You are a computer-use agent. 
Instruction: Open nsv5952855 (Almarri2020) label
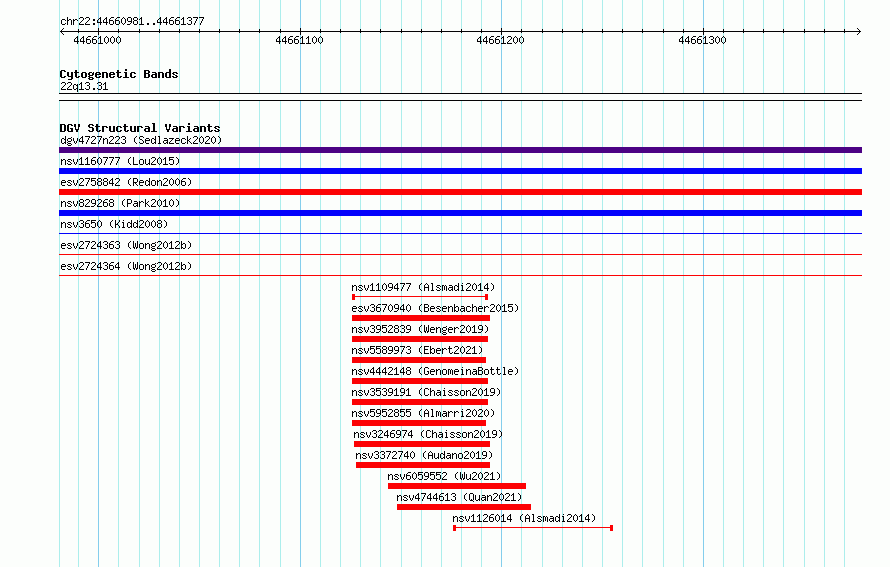tap(423, 413)
